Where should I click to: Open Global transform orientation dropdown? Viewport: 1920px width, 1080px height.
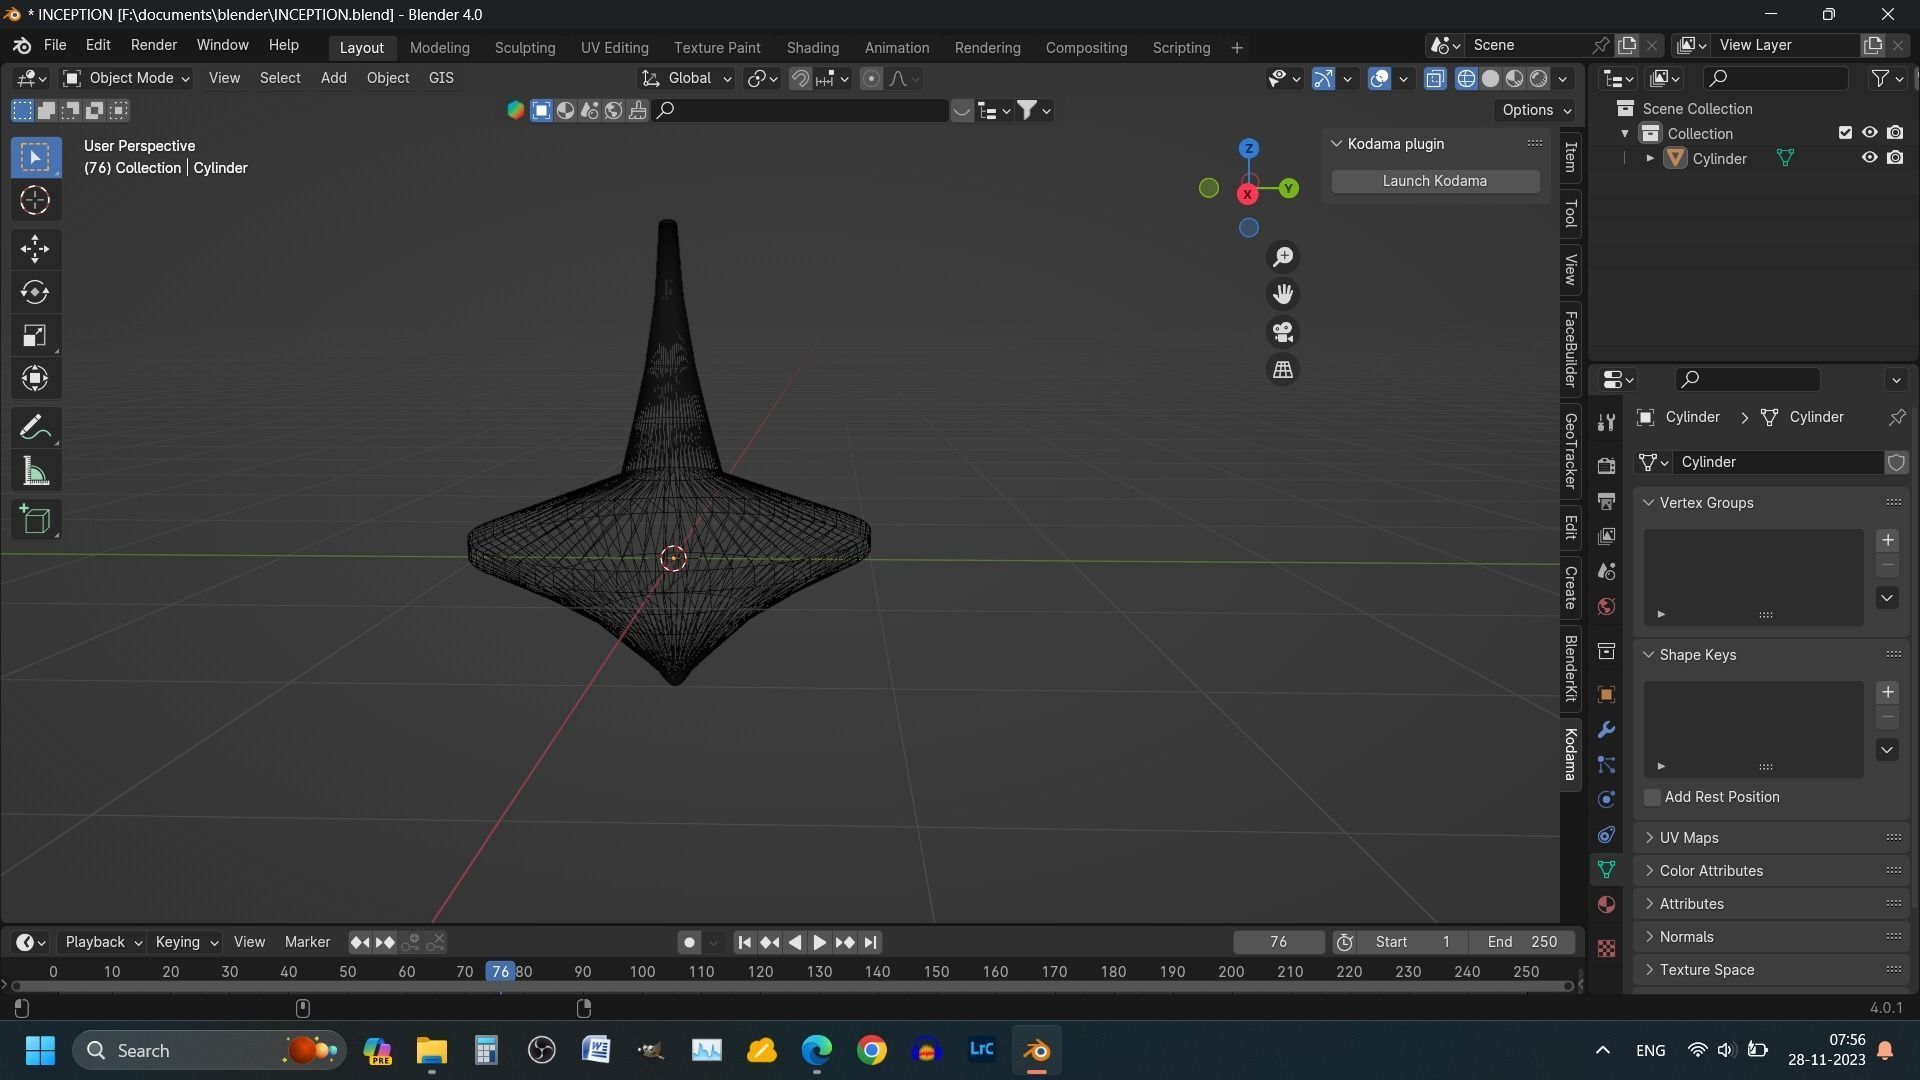[686, 78]
